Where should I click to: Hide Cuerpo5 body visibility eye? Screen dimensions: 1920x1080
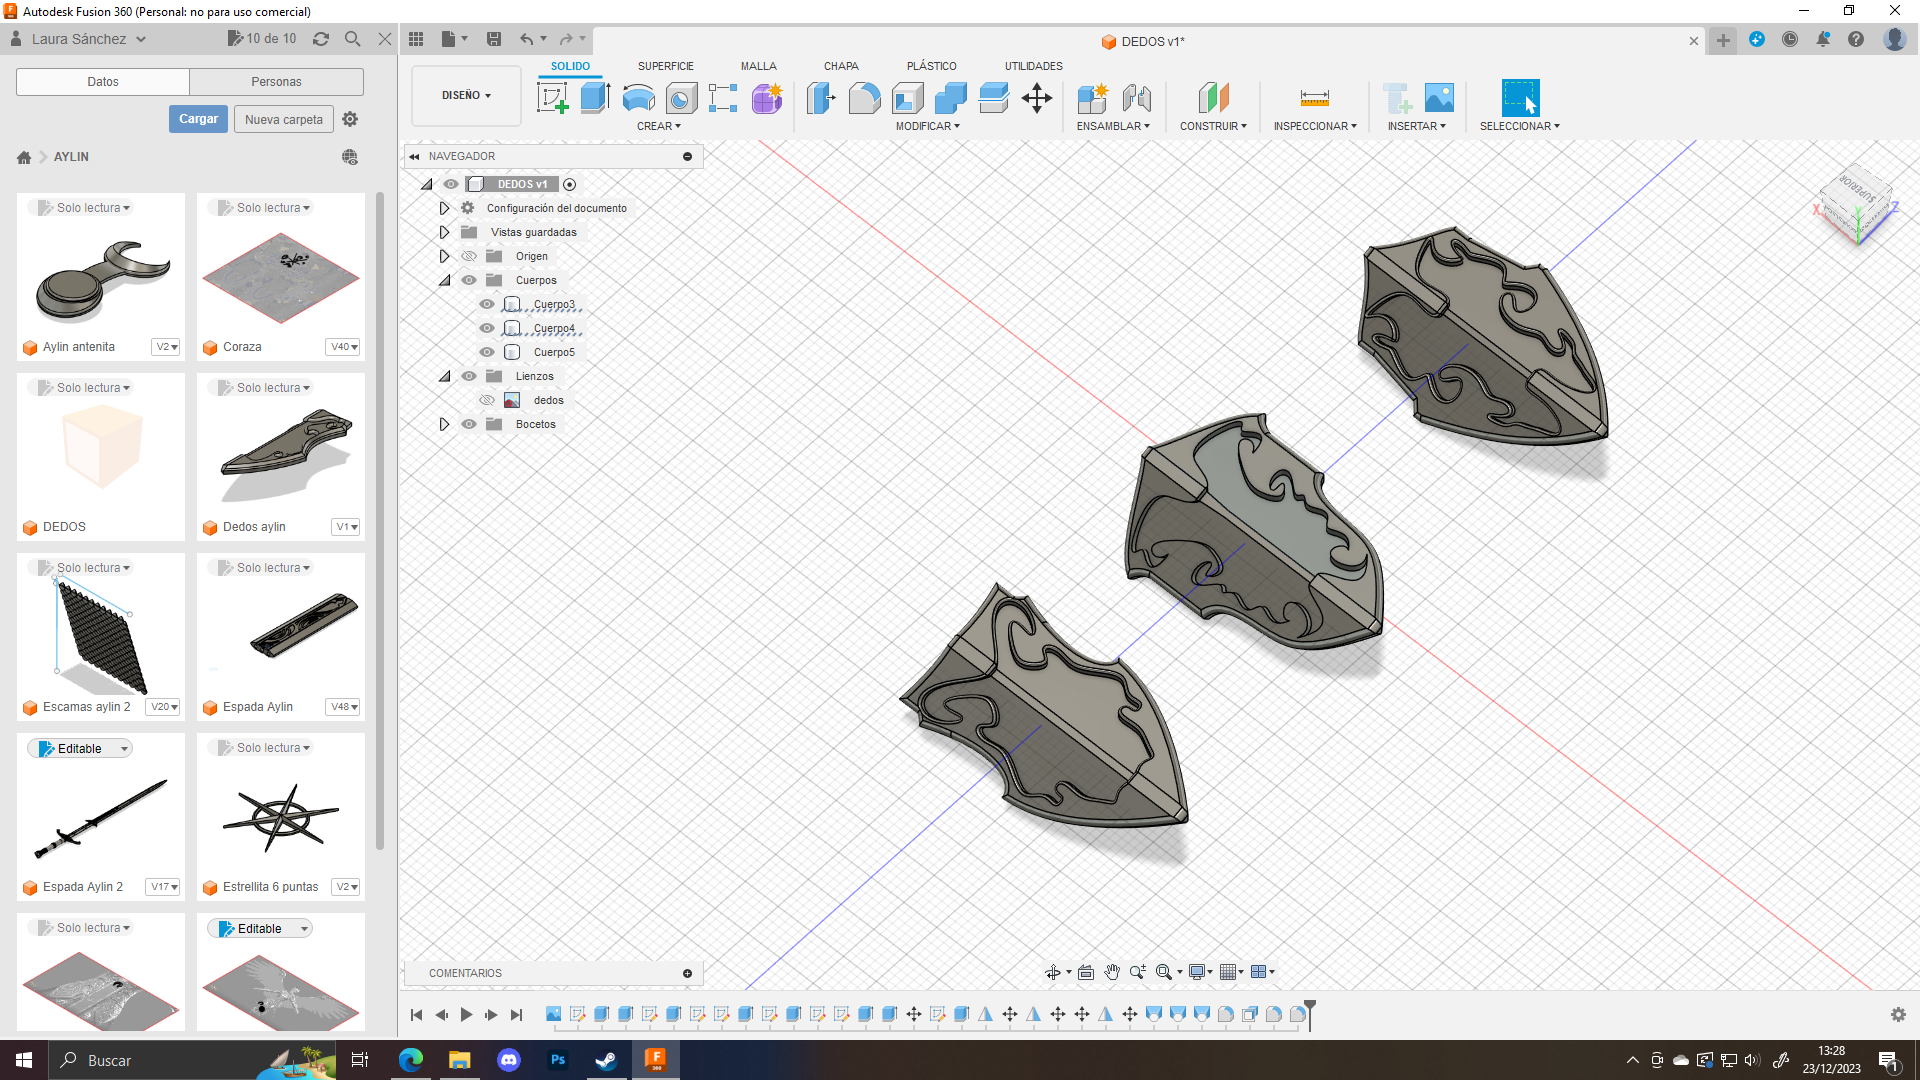[487, 352]
